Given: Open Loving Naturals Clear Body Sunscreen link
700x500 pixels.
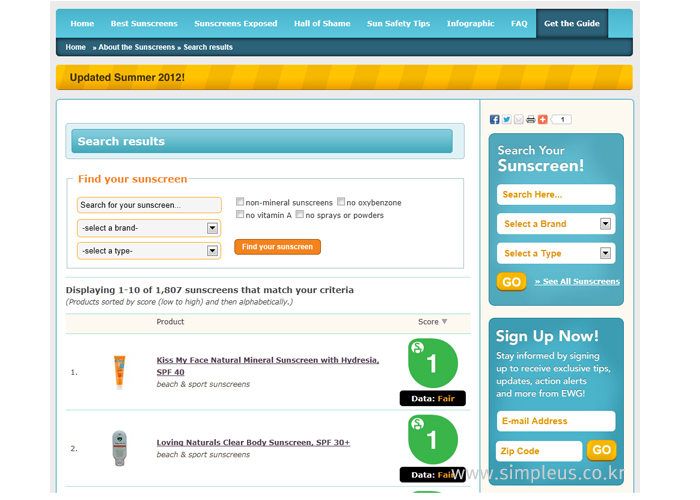Looking at the screenshot, I should coord(253,442).
